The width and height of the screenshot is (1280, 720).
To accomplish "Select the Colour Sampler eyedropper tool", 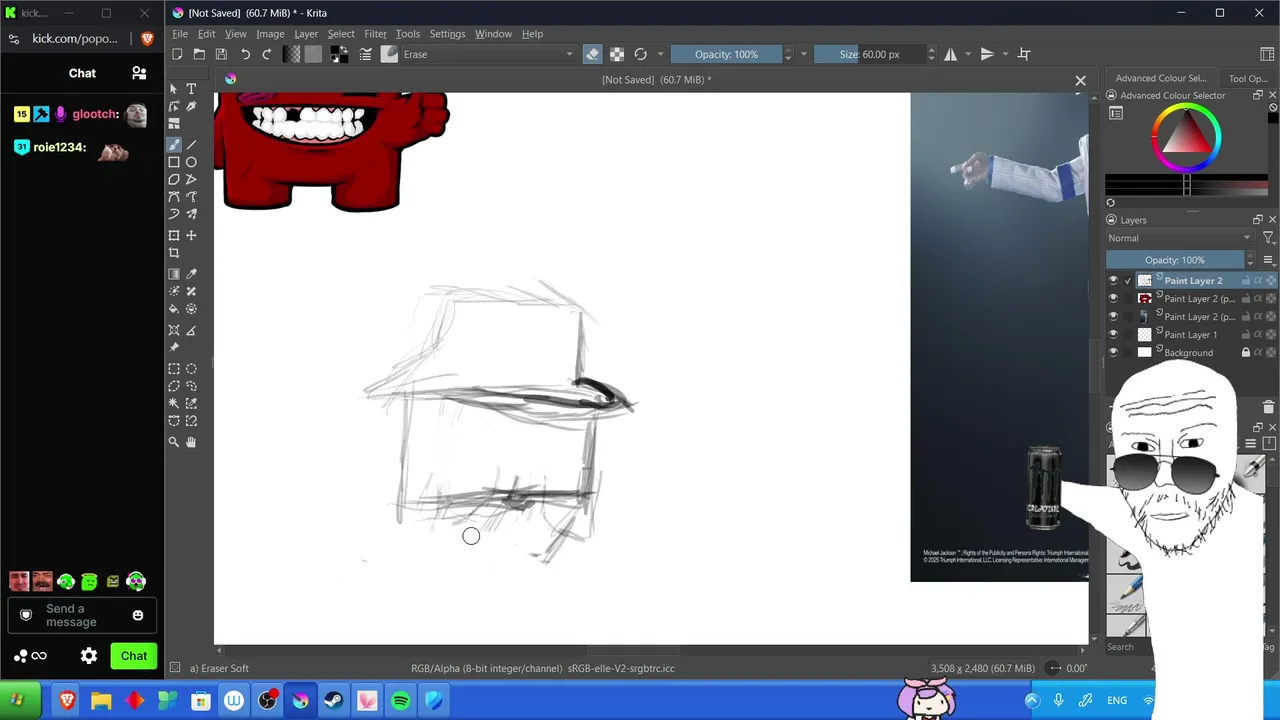I will click(x=191, y=274).
